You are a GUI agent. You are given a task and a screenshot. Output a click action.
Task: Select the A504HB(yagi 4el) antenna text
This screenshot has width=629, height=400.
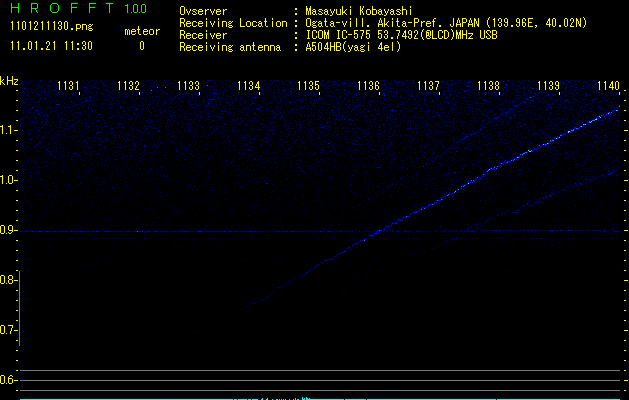click(353, 47)
